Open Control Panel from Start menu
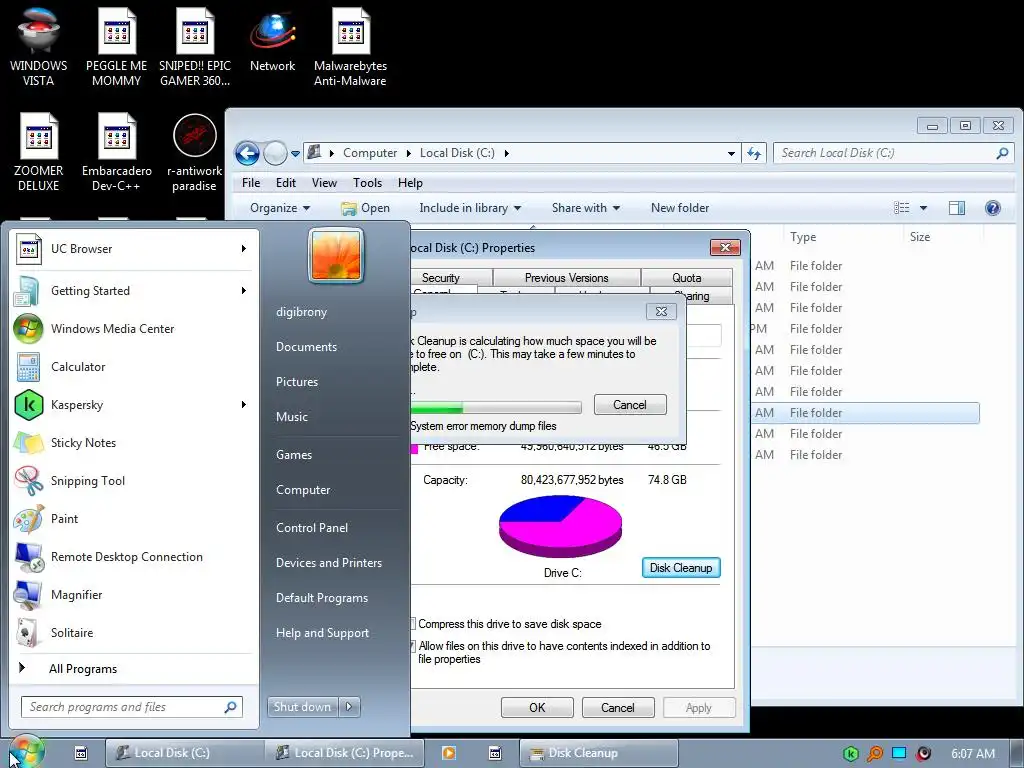 [x=312, y=528]
